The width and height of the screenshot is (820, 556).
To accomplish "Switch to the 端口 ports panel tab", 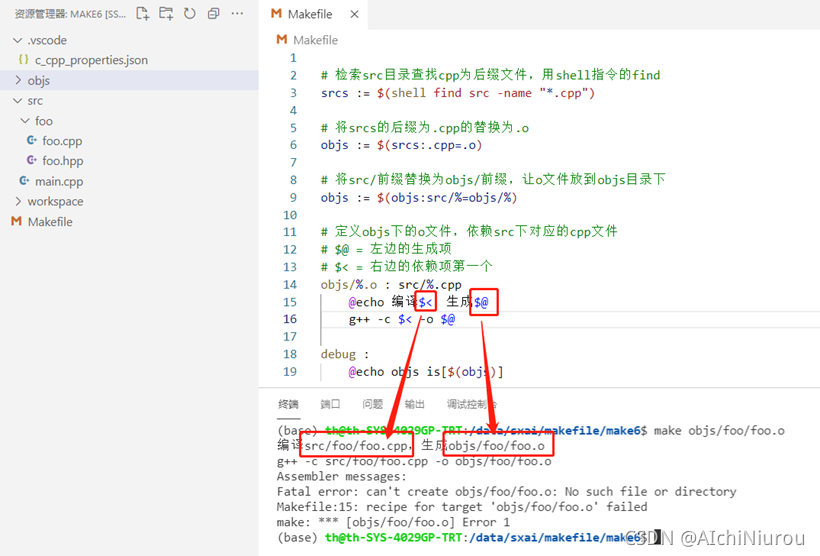I will (330, 404).
